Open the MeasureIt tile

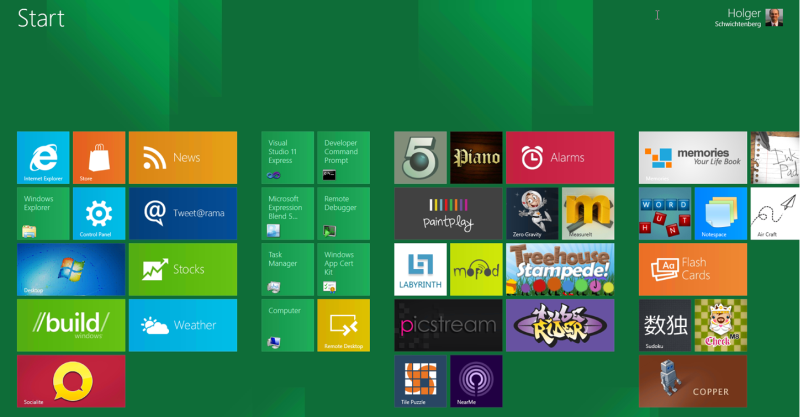588,213
